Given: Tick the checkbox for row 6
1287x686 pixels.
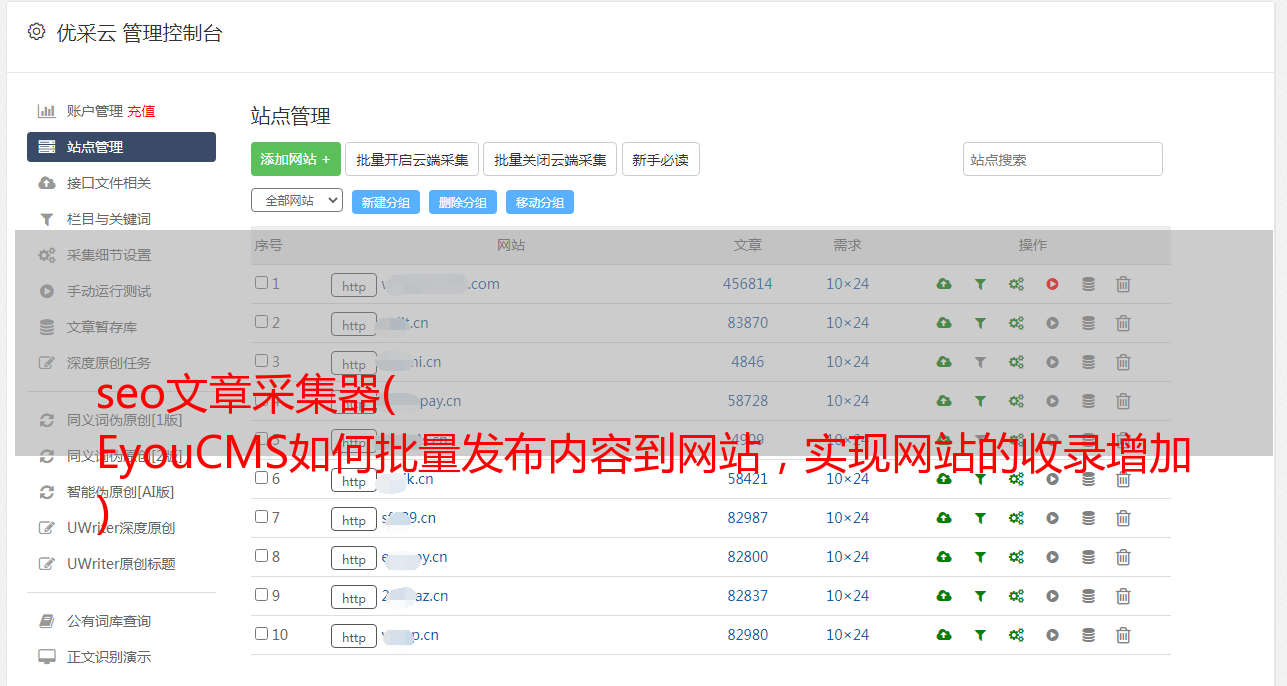Looking at the screenshot, I should [x=261, y=478].
